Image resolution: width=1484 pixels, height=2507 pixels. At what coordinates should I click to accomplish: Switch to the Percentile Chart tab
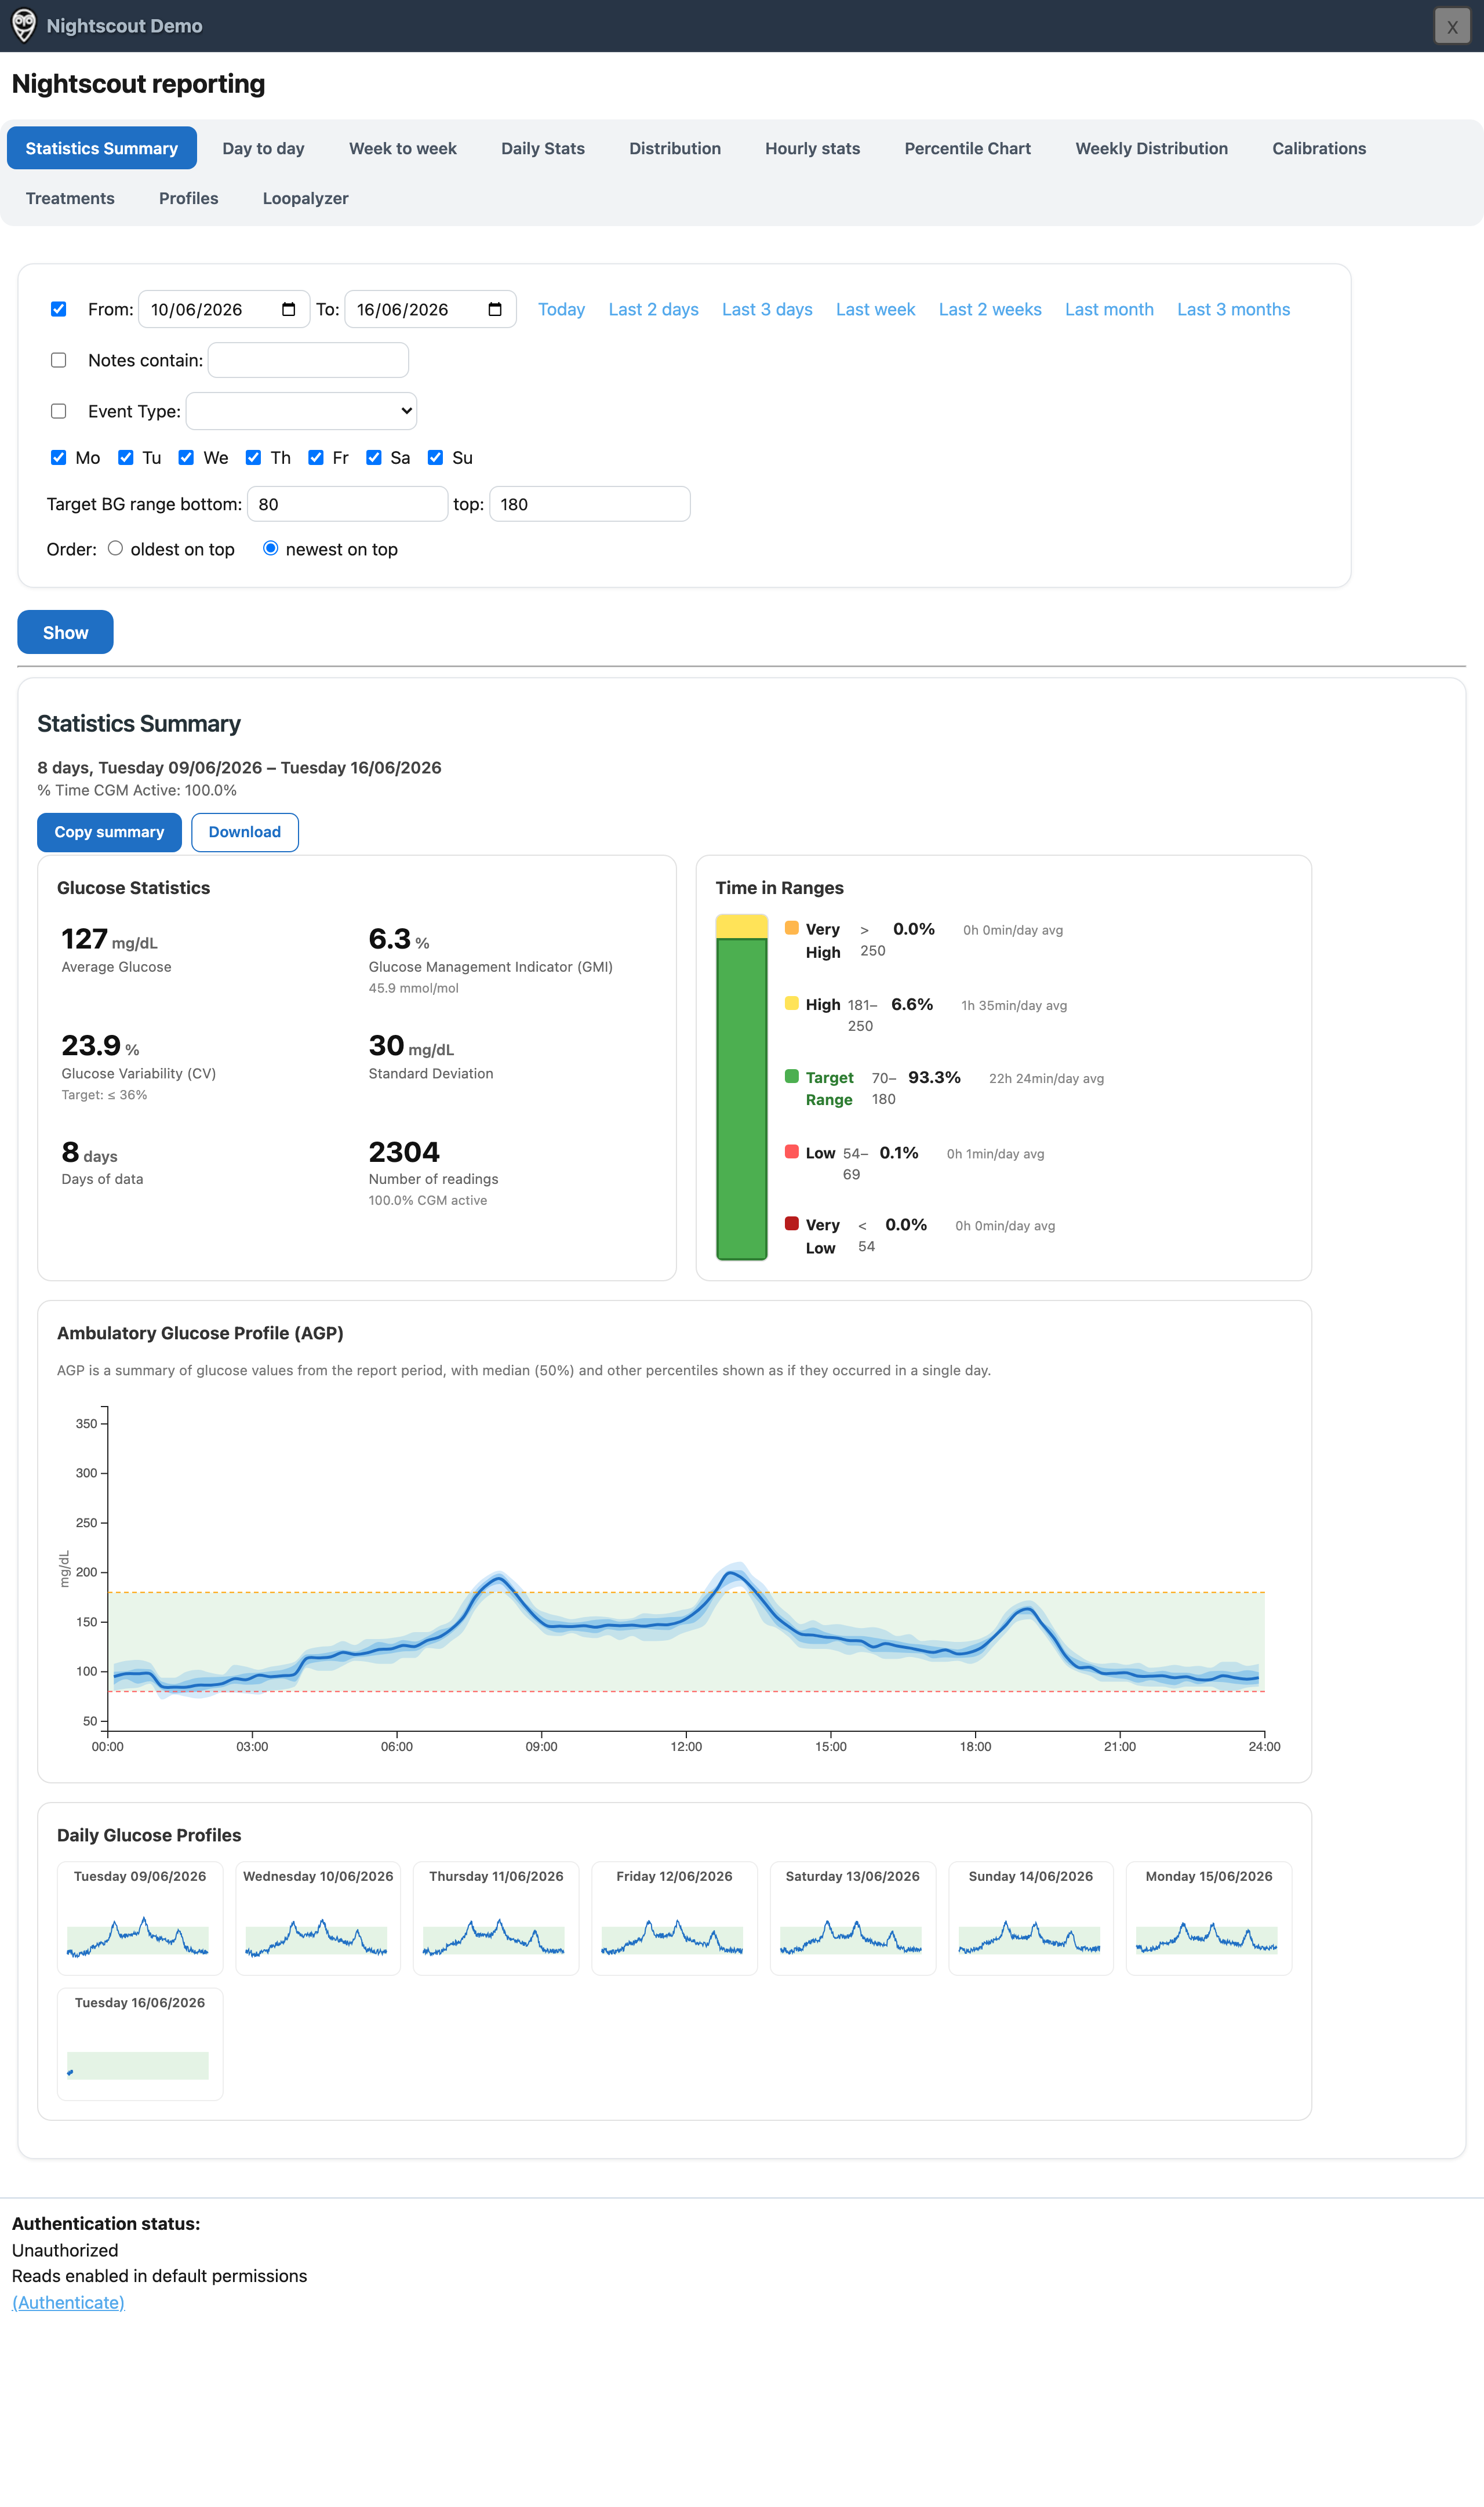(967, 148)
